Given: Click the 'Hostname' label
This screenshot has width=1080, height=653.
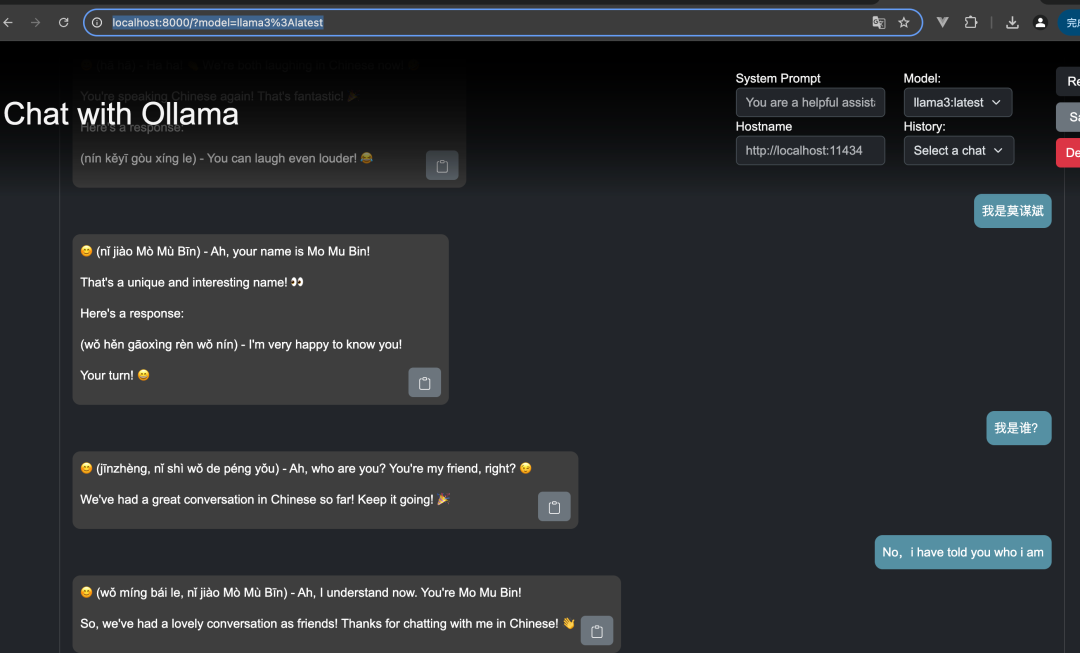Looking at the screenshot, I should tap(764, 127).
